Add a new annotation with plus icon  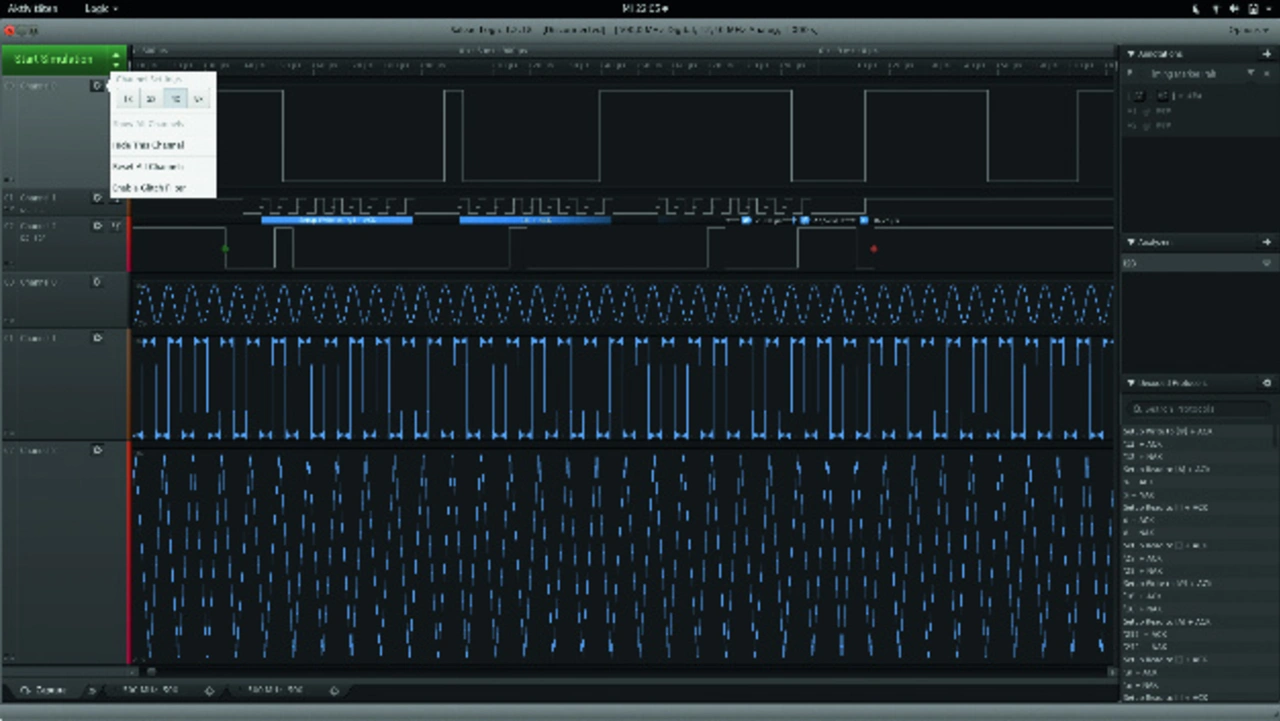(1267, 53)
